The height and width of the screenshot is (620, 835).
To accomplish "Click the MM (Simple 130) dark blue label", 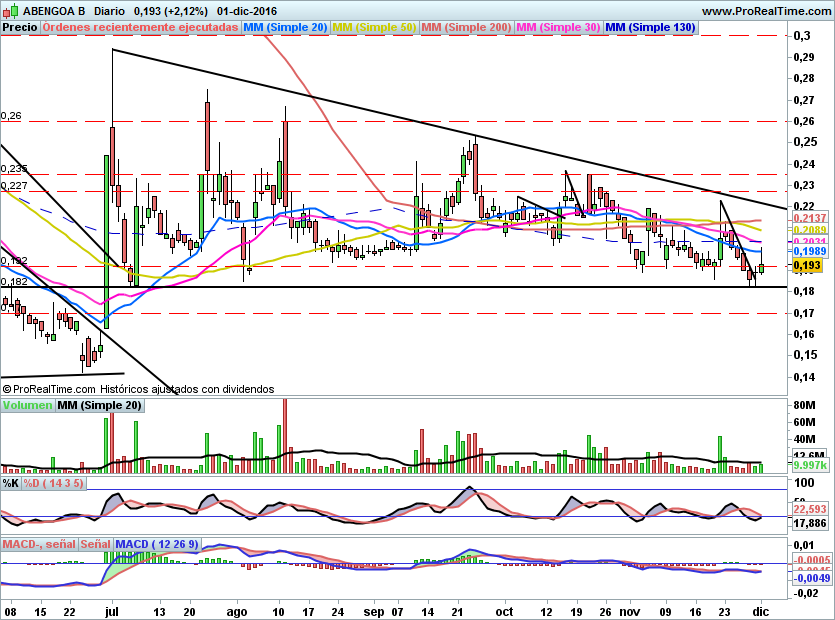I will pyautogui.click(x=650, y=27).
